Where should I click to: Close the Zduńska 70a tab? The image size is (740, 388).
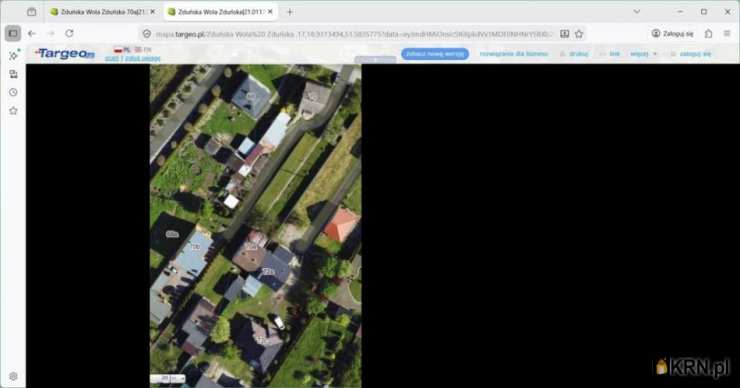152,12
